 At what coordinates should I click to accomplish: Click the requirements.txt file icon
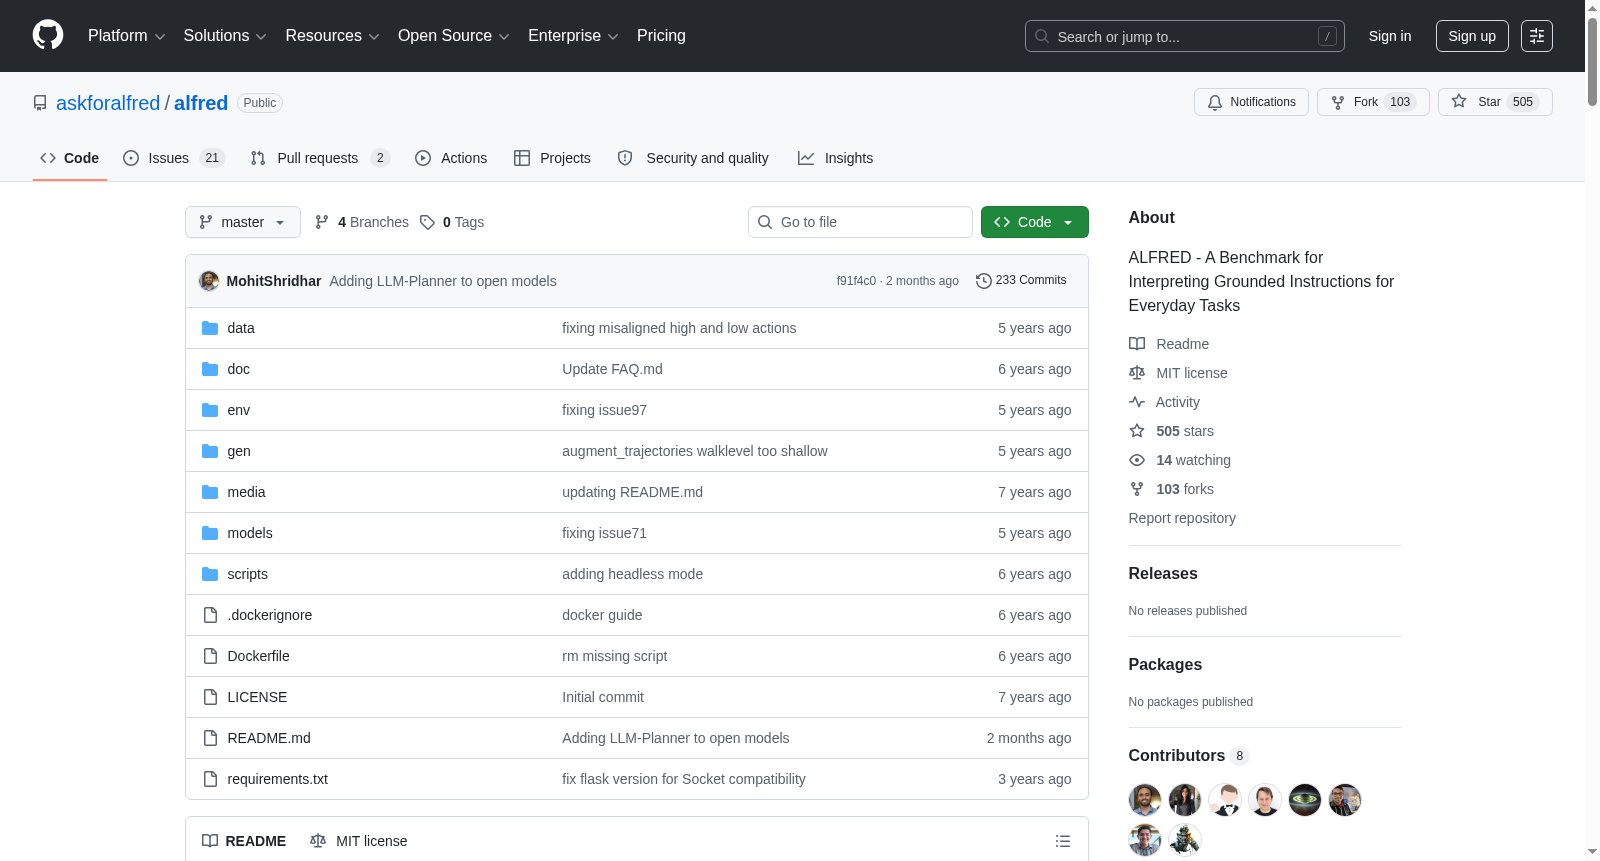pos(210,779)
